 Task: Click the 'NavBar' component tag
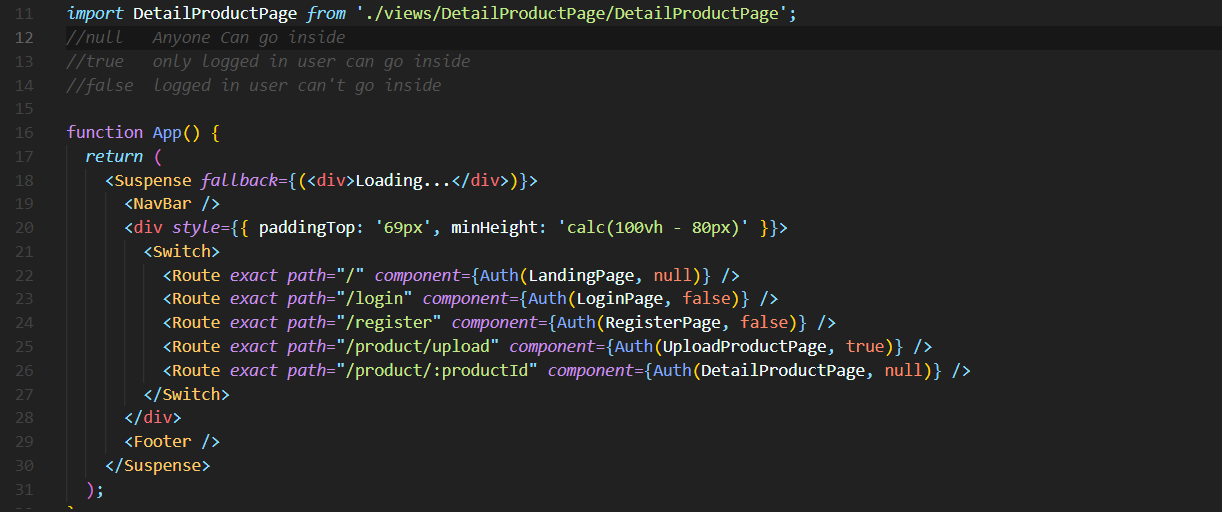(163, 205)
